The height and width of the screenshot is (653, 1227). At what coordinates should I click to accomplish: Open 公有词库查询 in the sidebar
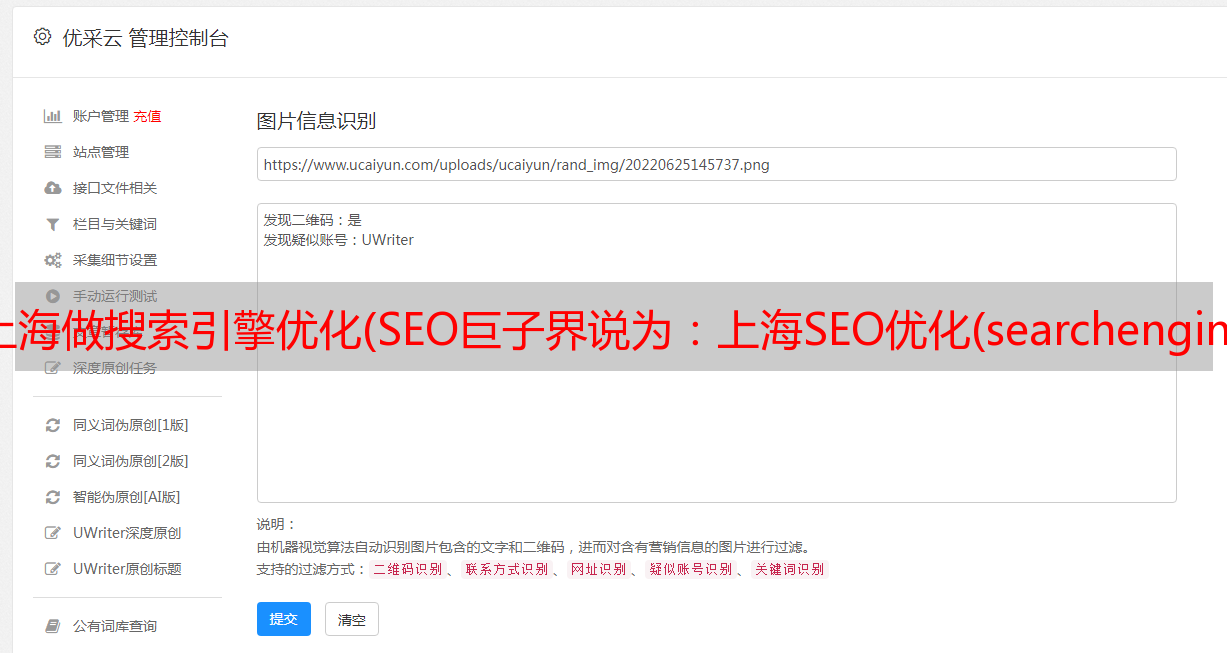click(x=115, y=626)
